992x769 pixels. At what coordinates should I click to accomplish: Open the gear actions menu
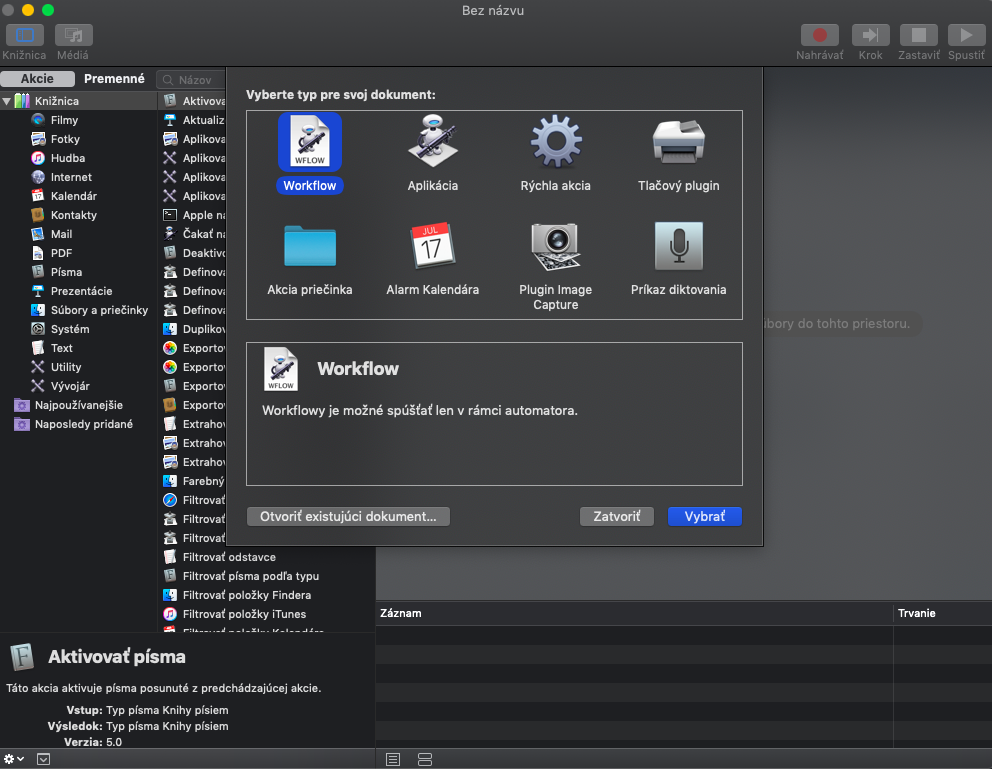click(13, 759)
